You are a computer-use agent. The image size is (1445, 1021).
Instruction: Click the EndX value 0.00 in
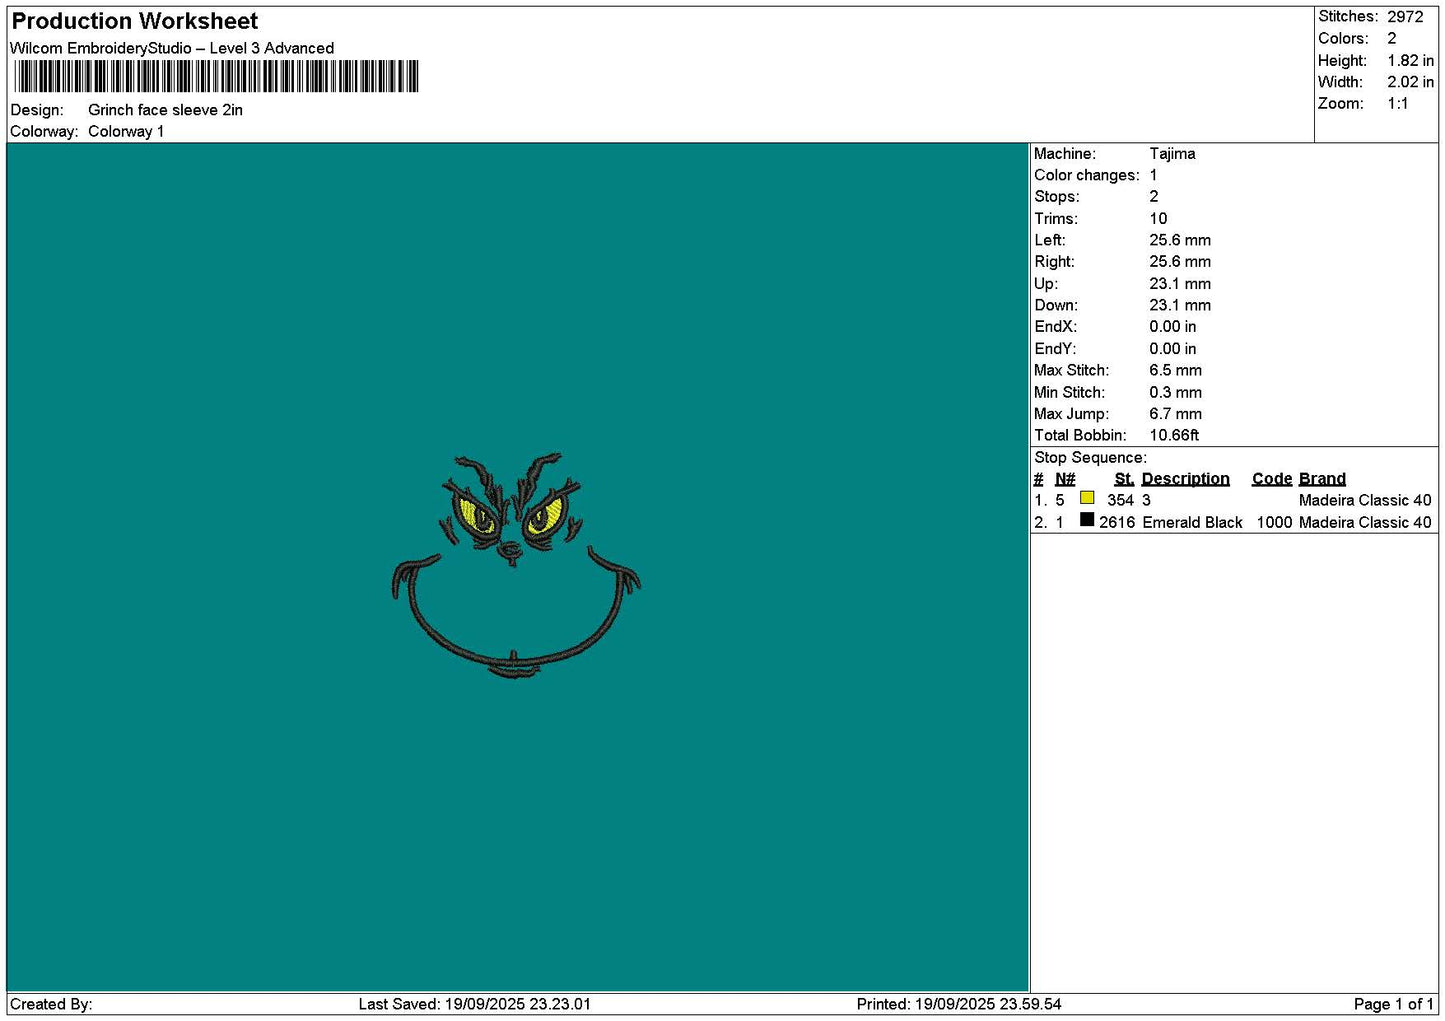pos(1173,327)
